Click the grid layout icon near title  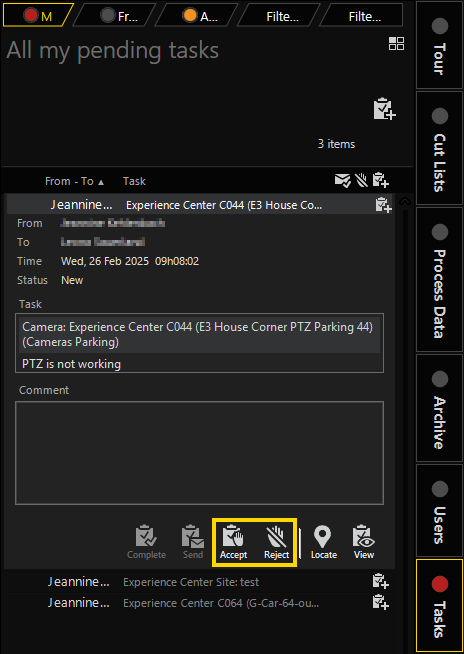coord(396,43)
